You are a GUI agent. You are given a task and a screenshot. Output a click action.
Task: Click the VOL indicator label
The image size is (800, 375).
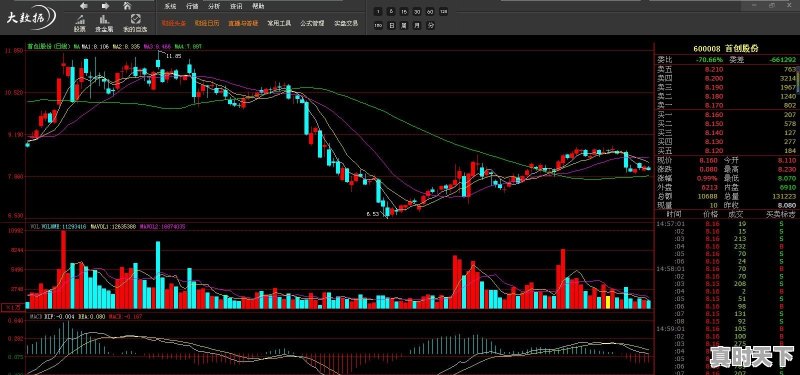pyautogui.click(x=35, y=226)
